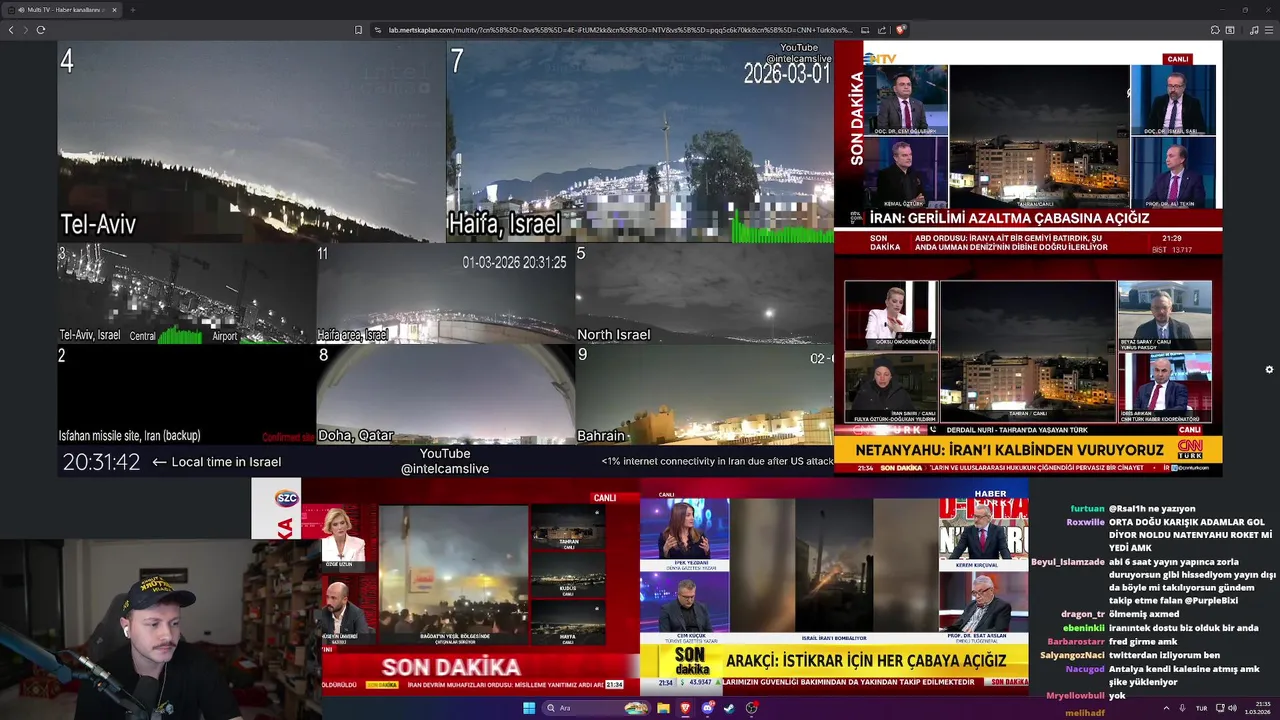This screenshot has width=1280, height=720.
Task: Click the North Israel camera 5 feed
Action: (704, 294)
